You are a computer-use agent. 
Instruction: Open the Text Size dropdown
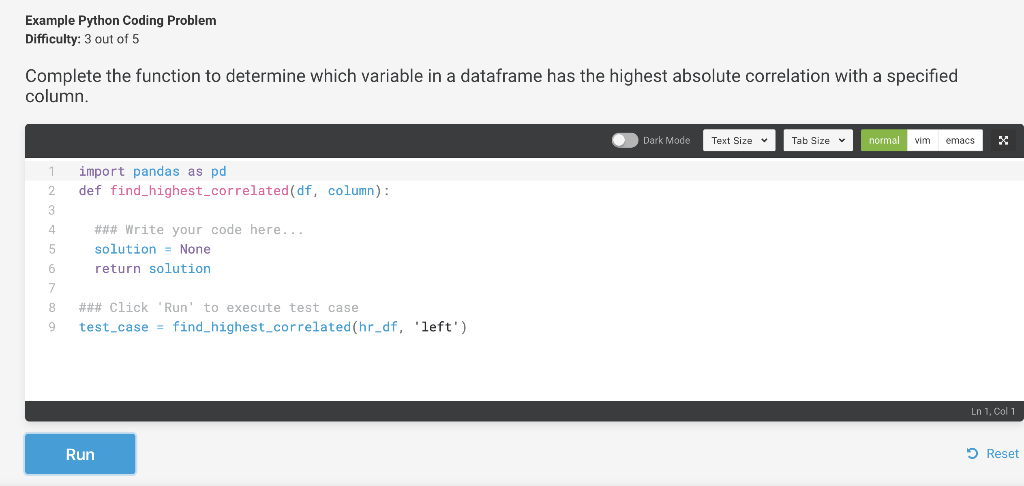click(x=739, y=140)
